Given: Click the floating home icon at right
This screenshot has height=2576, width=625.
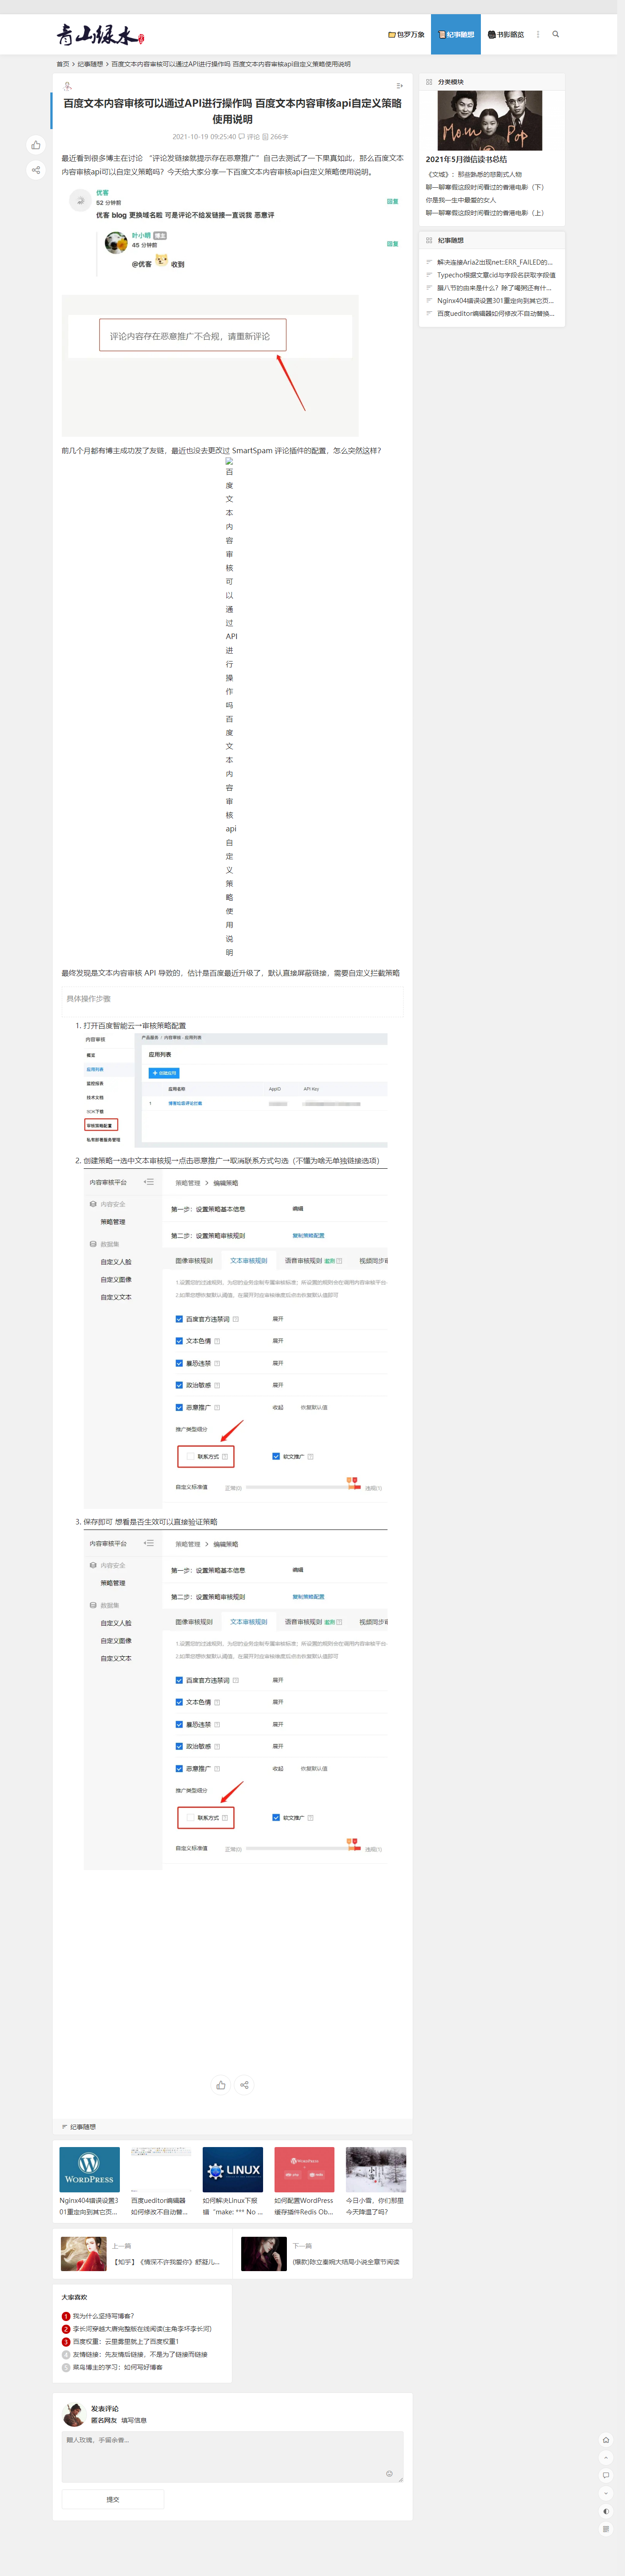Looking at the screenshot, I should pos(606,2440).
